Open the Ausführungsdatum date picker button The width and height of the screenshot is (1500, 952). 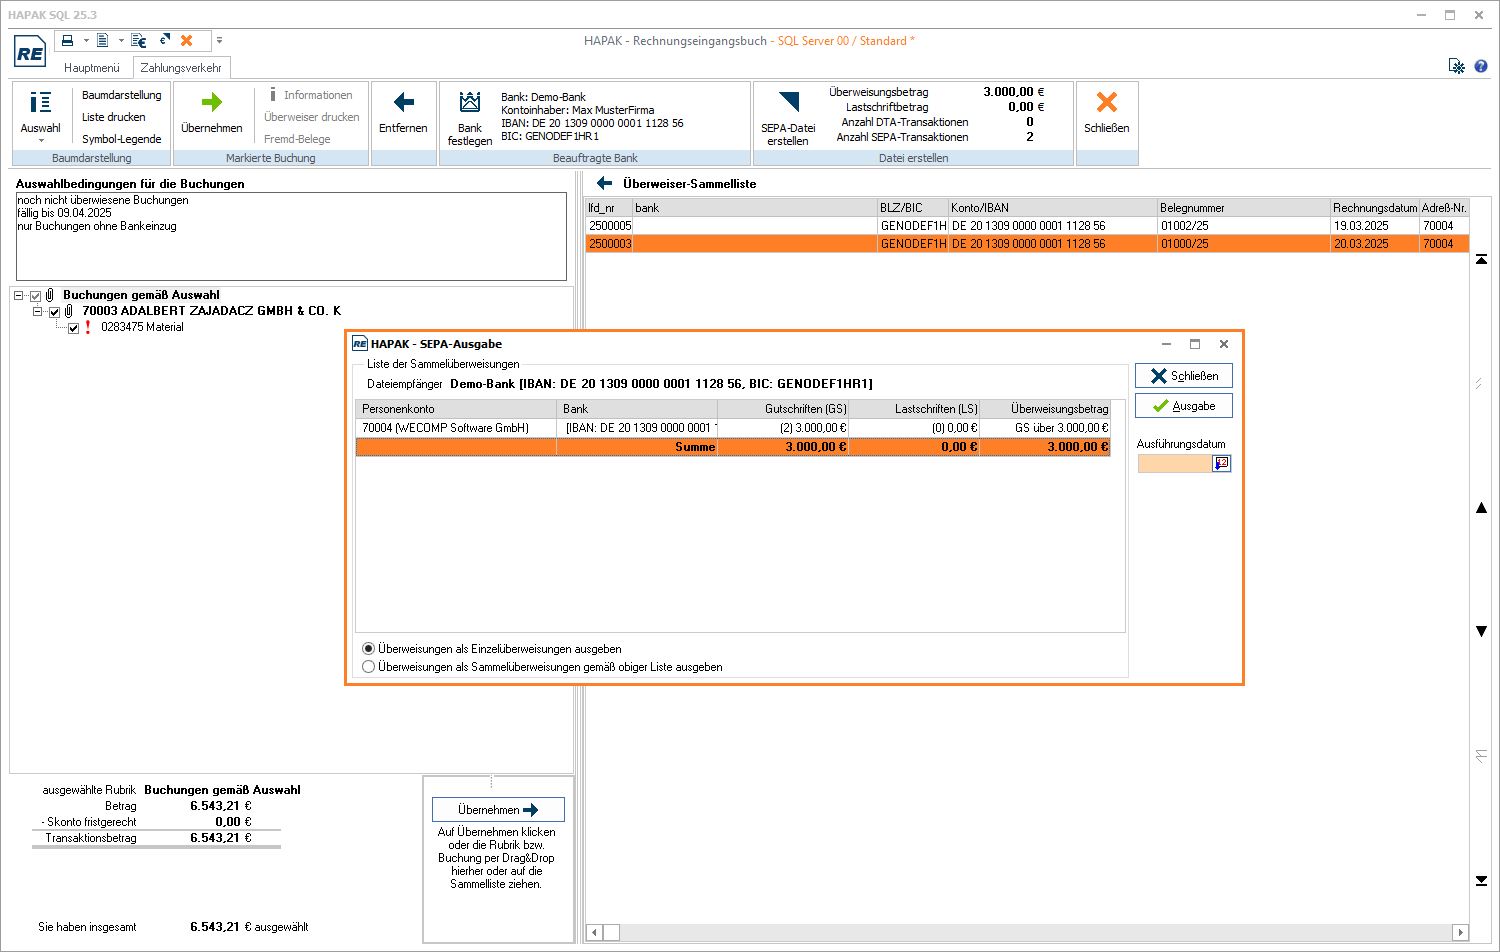click(1221, 463)
